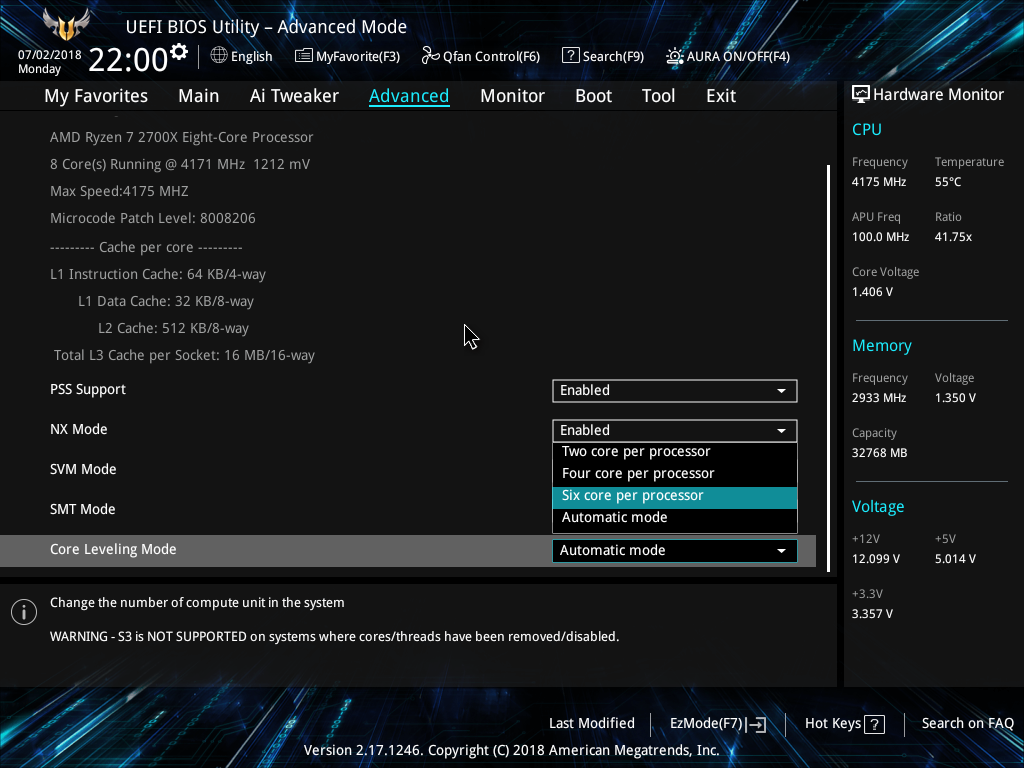Select Six core per processor option
Image resolution: width=1024 pixels, height=768 pixels.
(x=675, y=496)
